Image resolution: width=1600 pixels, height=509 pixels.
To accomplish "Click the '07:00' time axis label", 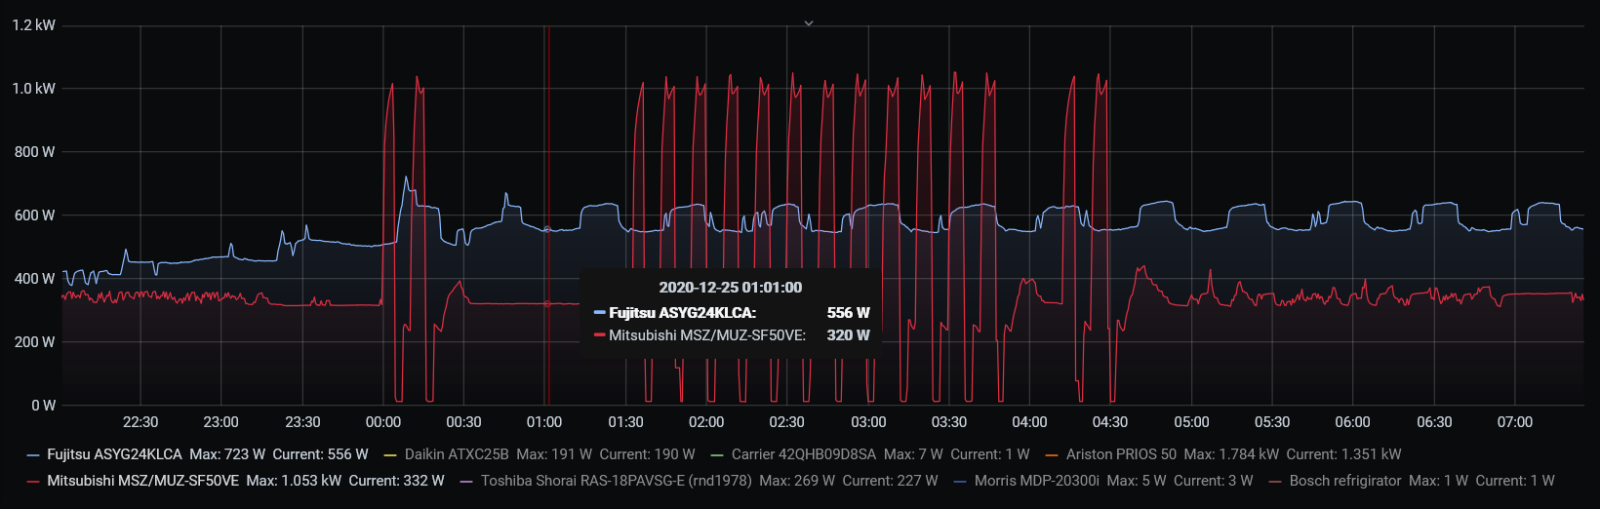I will pos(1514,422).
